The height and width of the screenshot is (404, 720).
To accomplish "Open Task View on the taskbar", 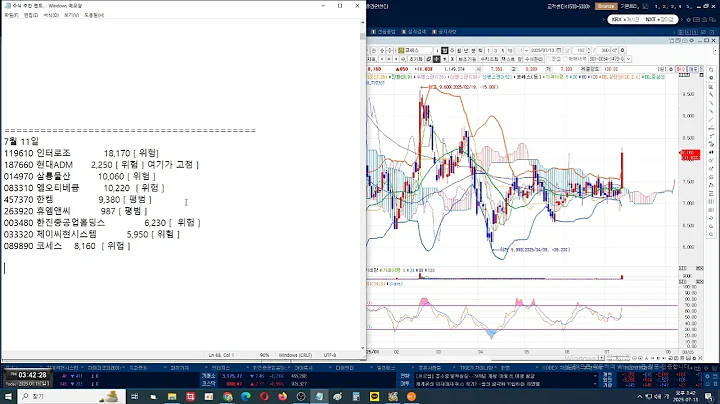I will (x=135, y=396).
